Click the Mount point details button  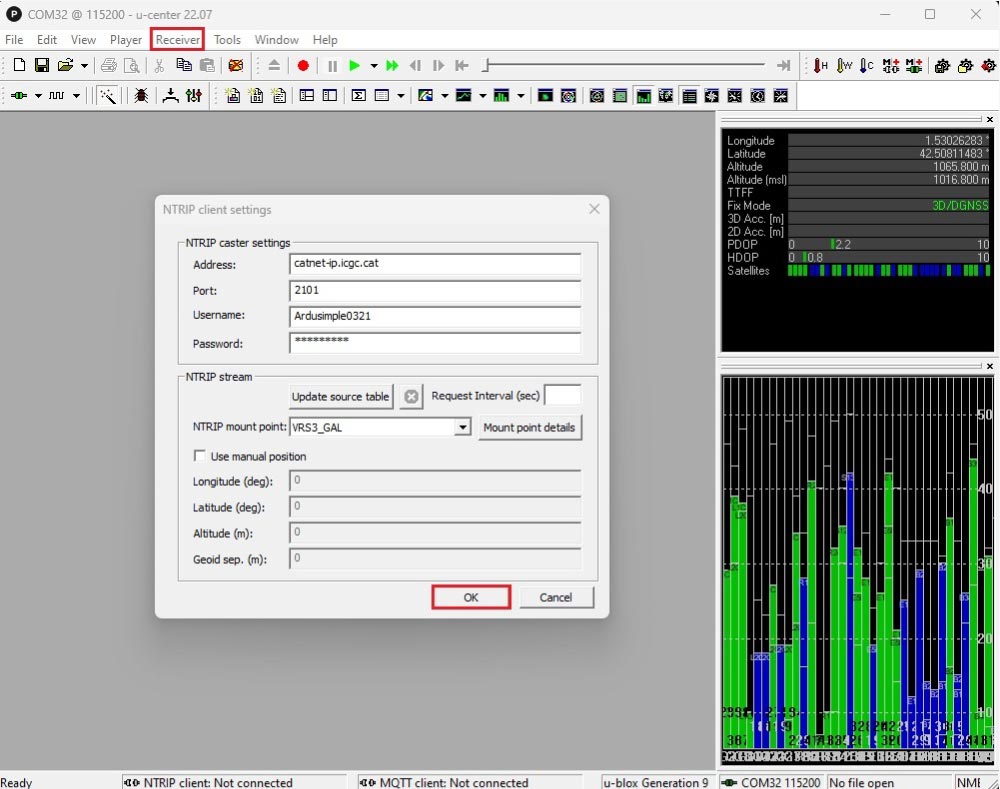pos(529,427)
